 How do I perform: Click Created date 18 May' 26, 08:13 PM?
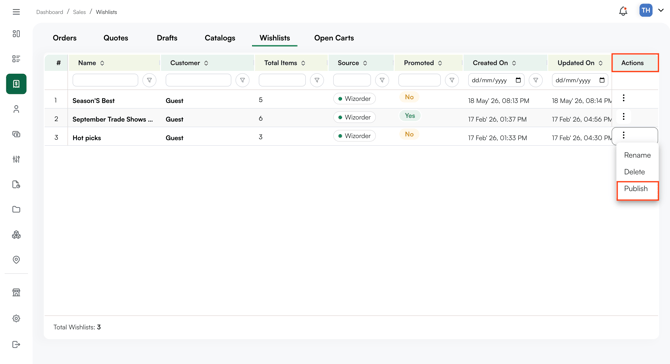(x=499, y=101)
